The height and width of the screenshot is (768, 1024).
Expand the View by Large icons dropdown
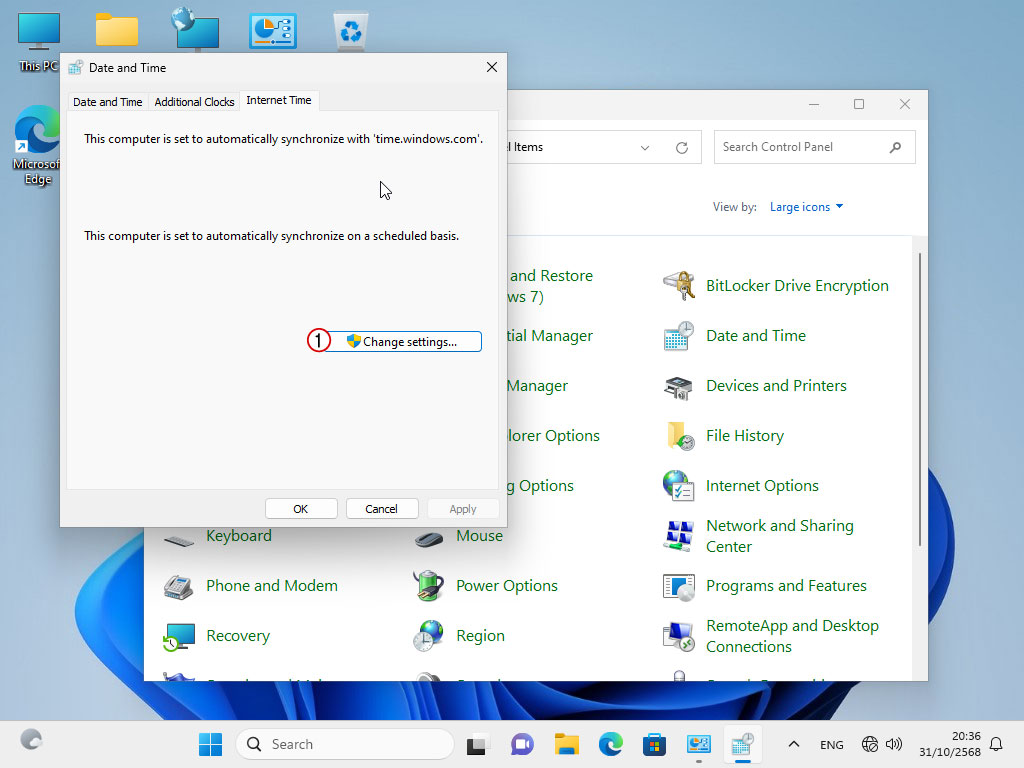click(x=807, y=207)
